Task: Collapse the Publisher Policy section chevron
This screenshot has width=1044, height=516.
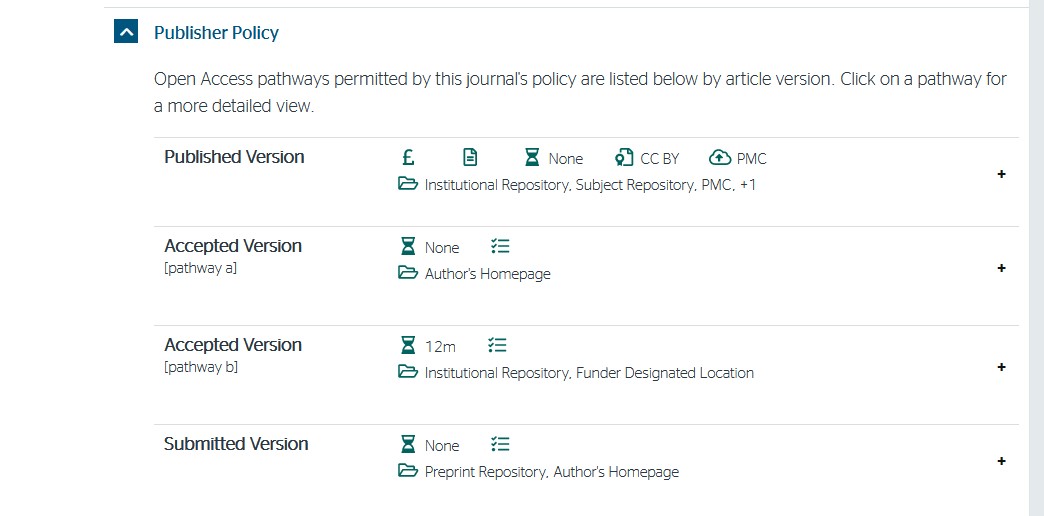Action: (126, 31)
